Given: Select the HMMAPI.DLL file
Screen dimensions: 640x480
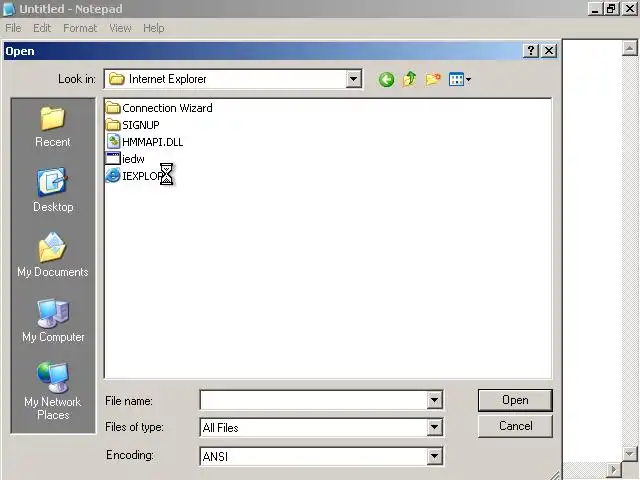Looking at the screenshot, I should (144, 142).
